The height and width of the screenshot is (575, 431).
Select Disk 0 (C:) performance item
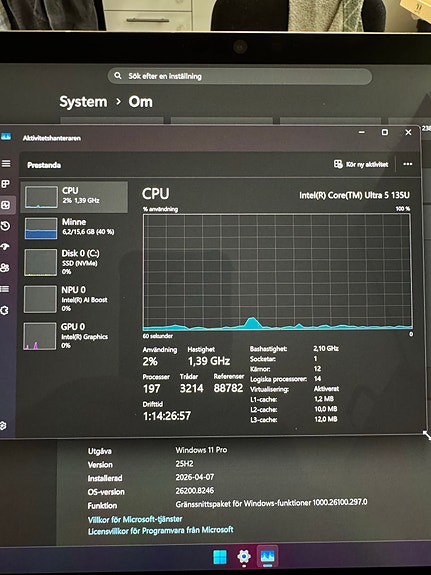click(74, 262)
